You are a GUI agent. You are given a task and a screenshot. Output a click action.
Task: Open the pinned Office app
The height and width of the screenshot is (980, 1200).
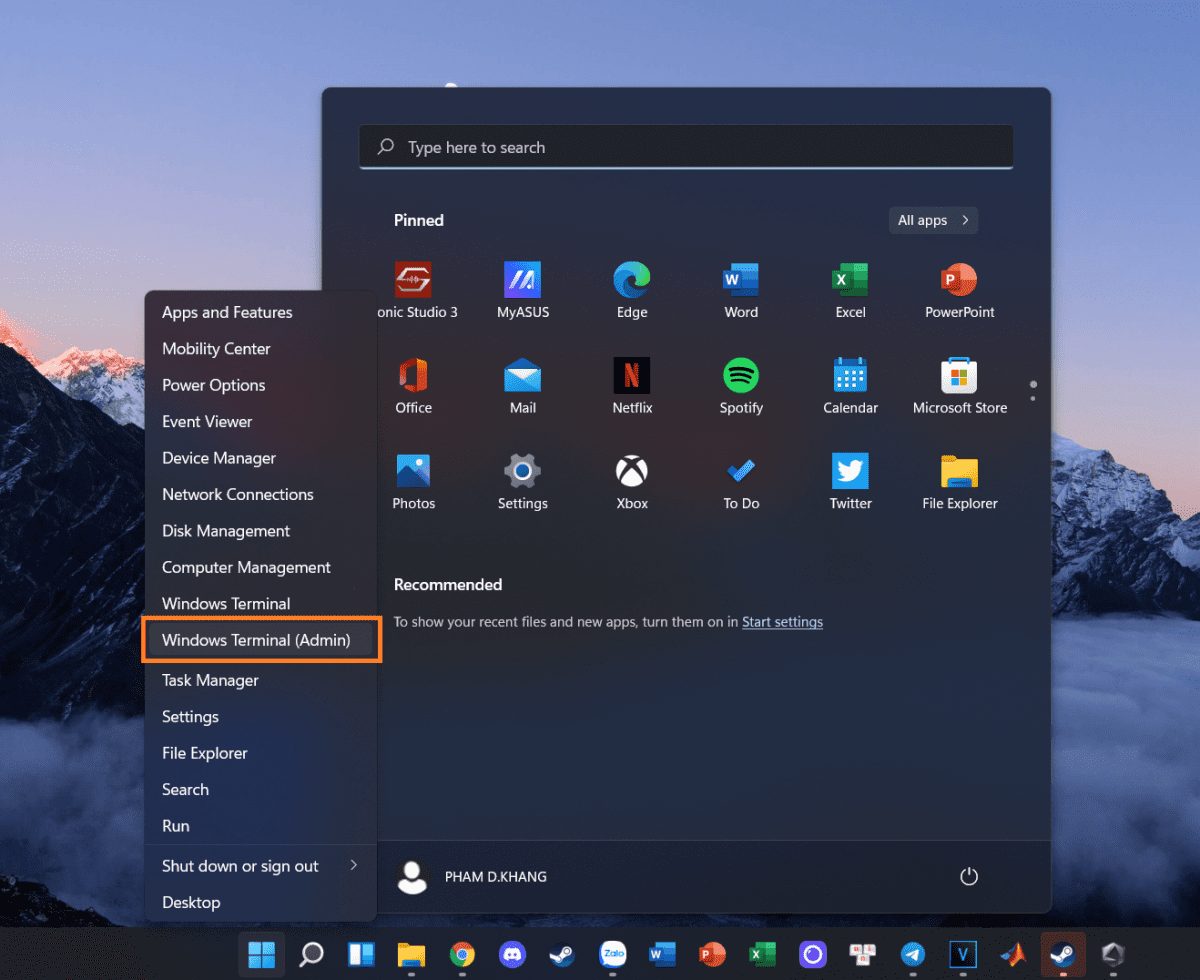414,385
